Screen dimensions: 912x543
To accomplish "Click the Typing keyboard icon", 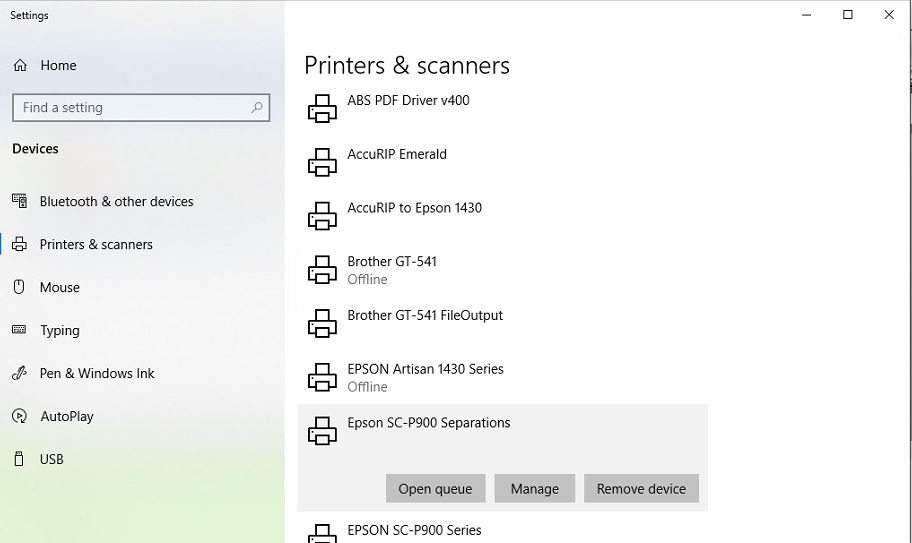I will 19,330.
